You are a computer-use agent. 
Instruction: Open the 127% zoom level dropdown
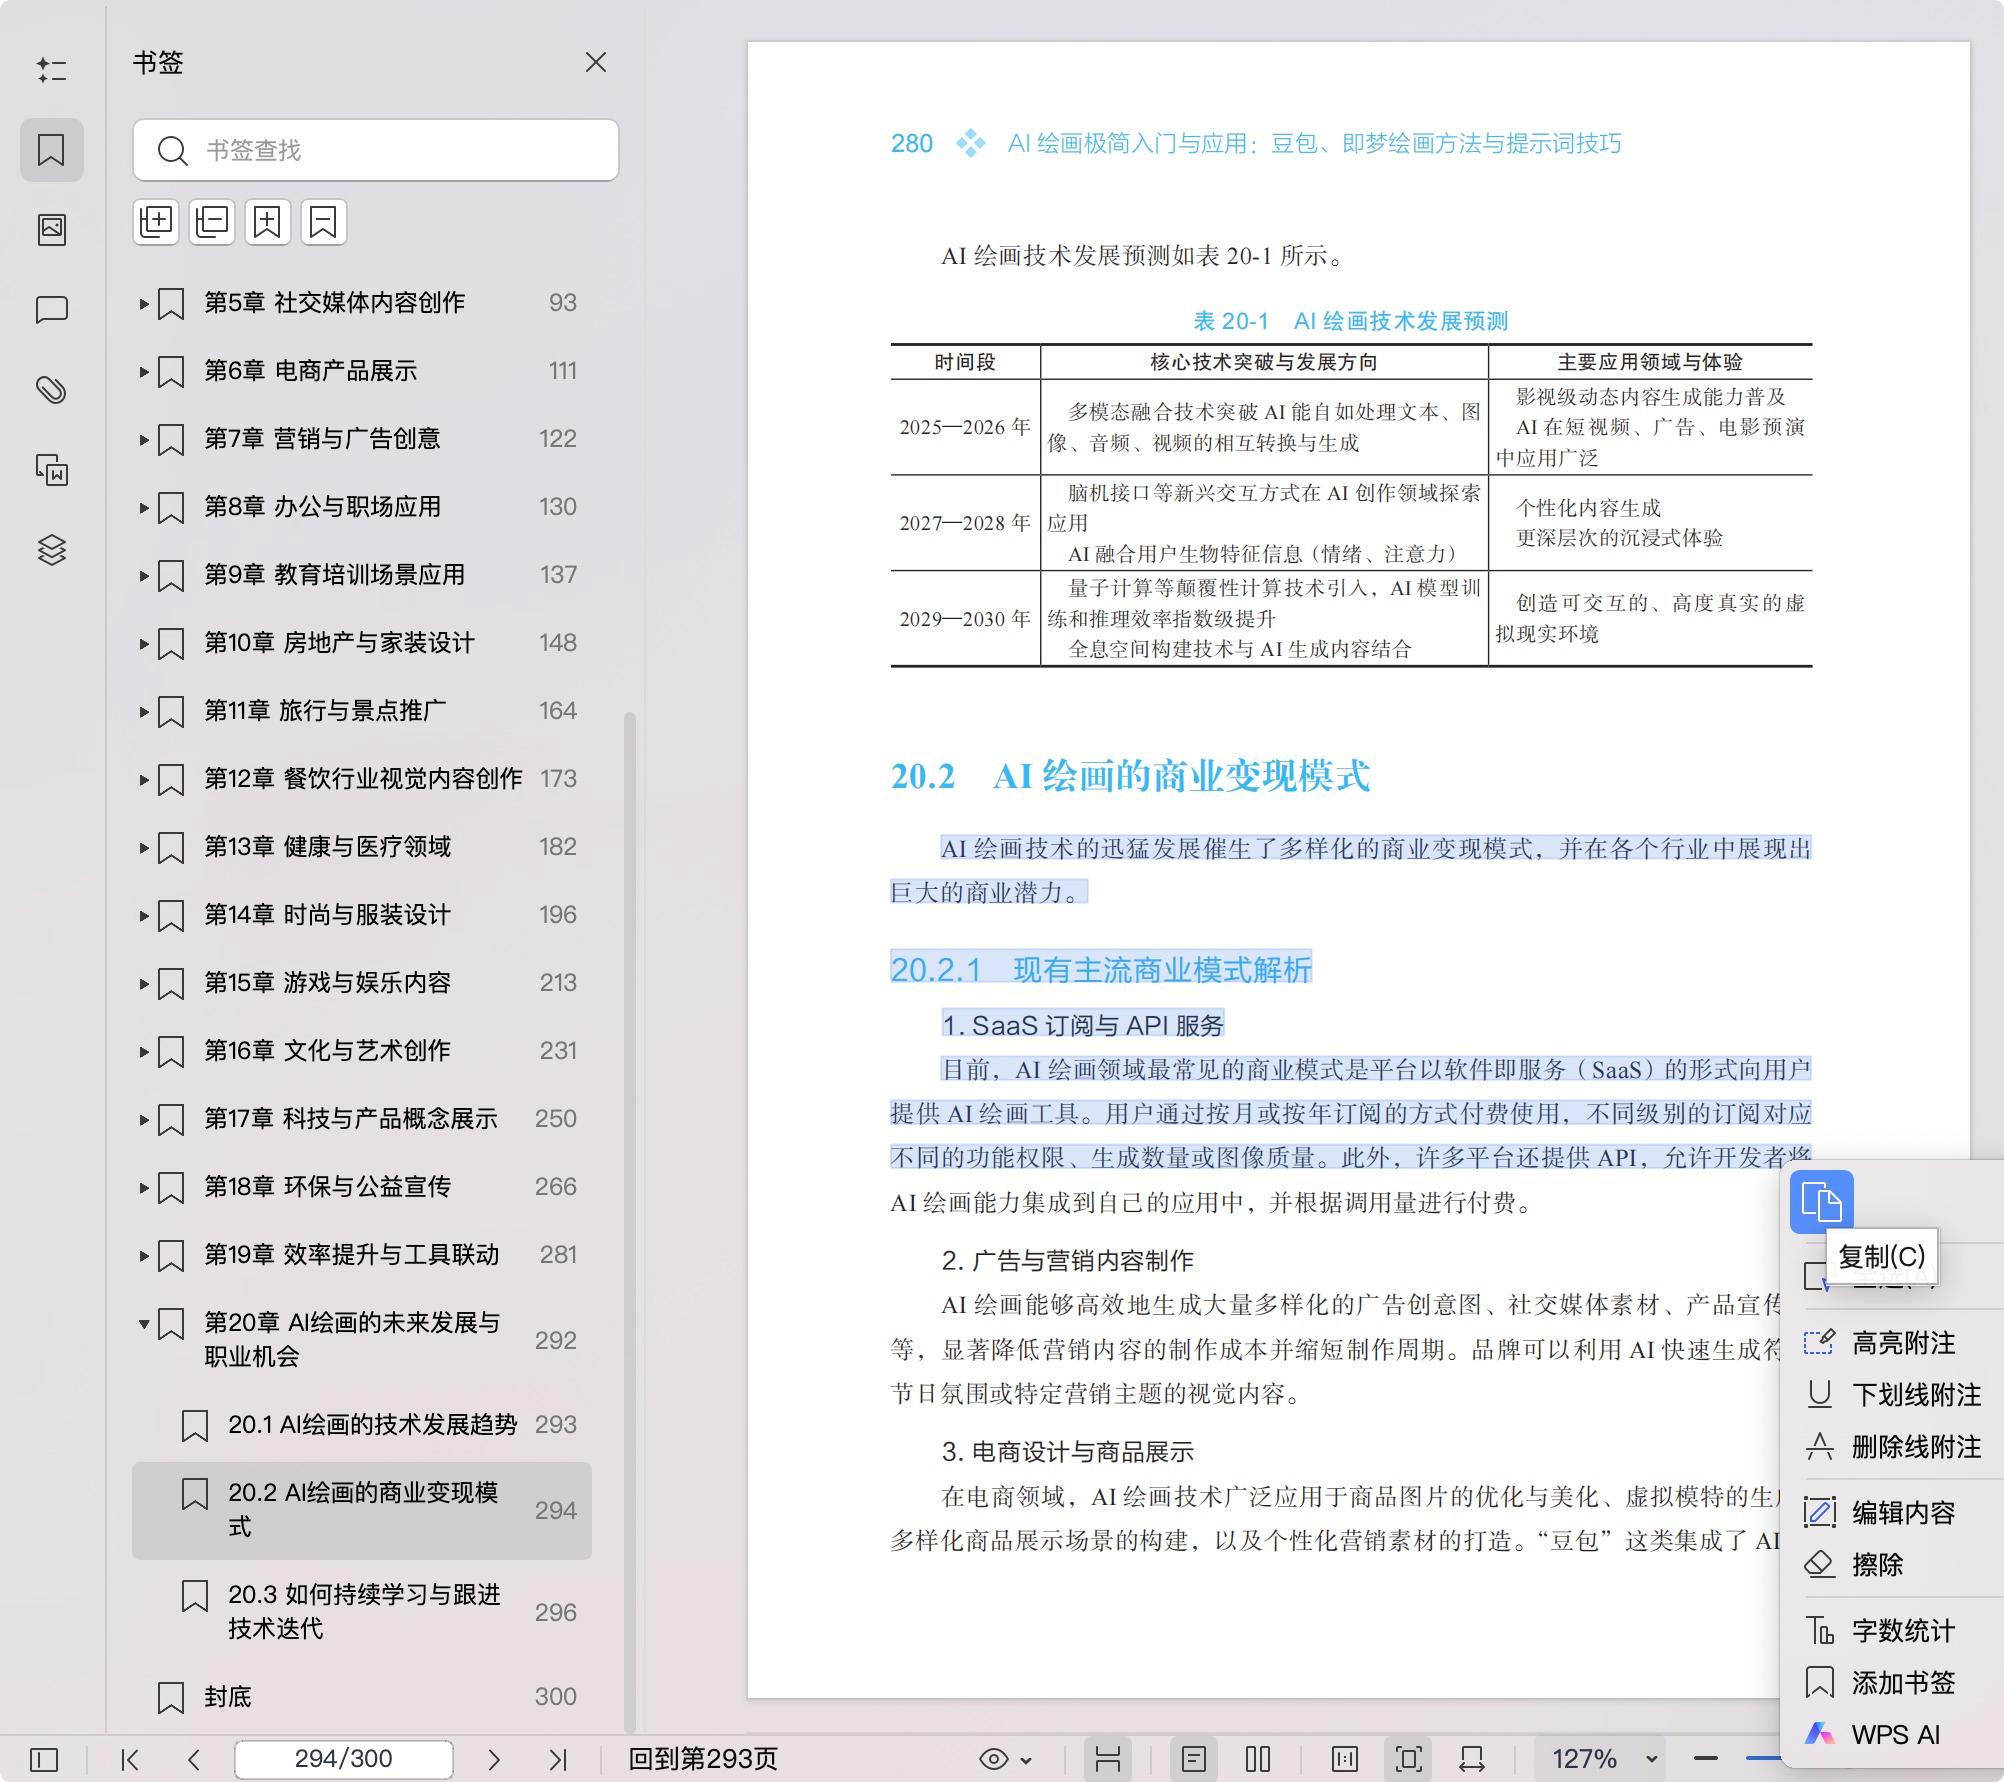[x=1651, y=1759]
